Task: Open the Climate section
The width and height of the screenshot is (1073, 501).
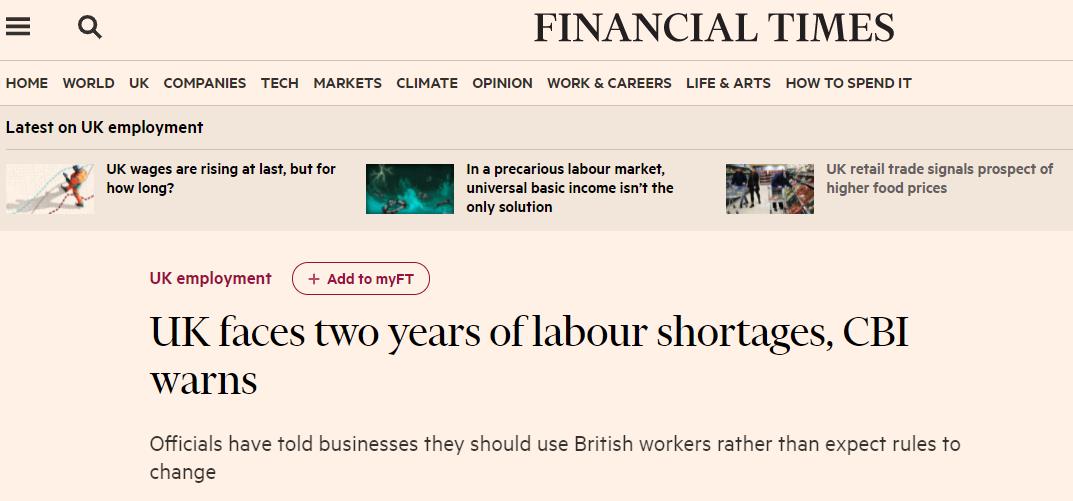Action: tap(427, 83)
